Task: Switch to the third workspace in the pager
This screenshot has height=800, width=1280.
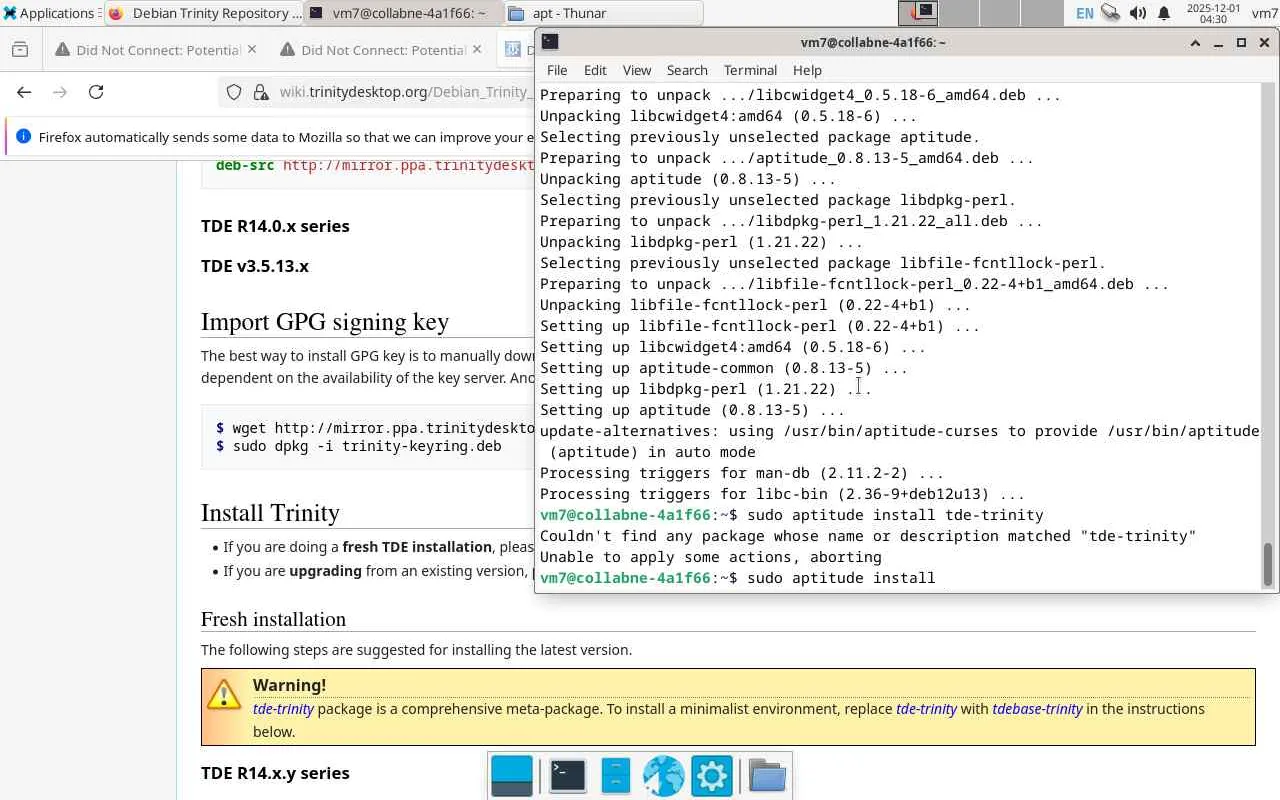Action: coord(999,13)
